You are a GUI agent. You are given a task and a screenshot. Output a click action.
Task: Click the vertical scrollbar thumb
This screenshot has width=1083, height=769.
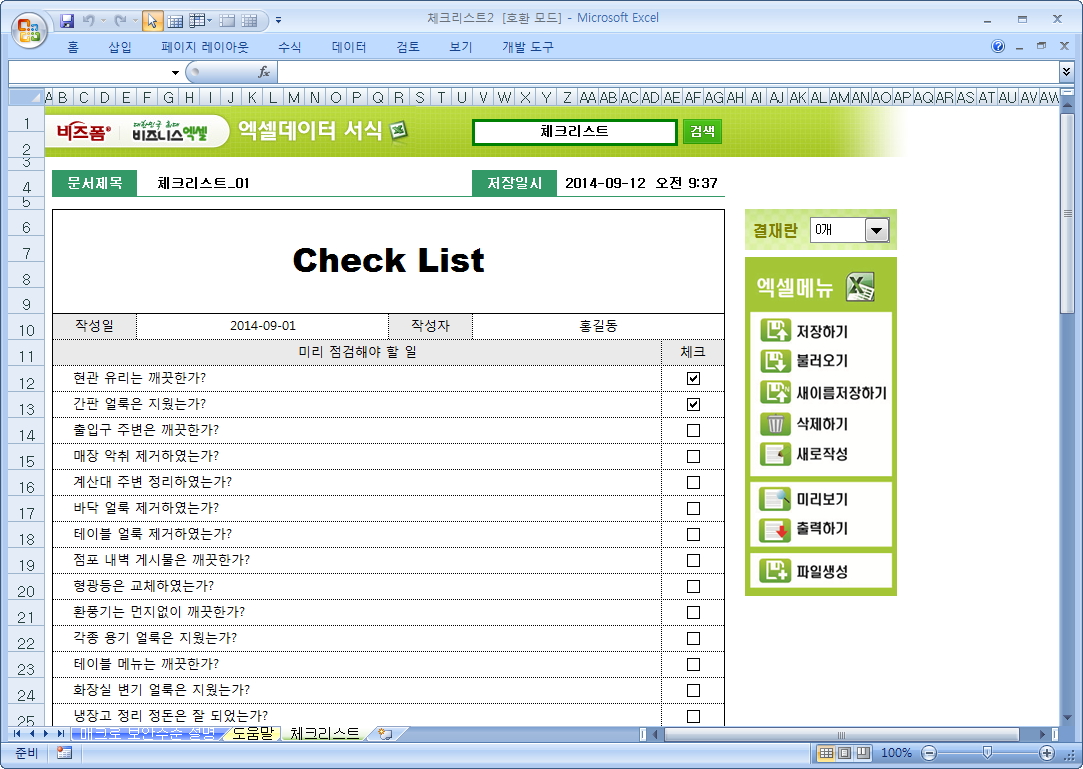click(1067, 214)
